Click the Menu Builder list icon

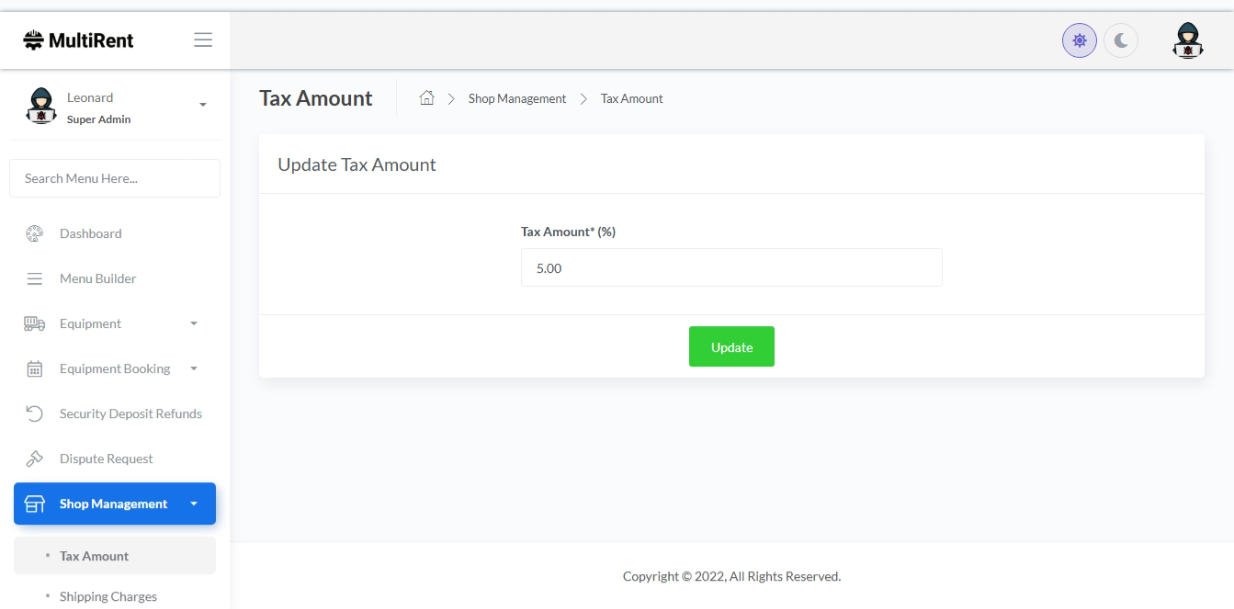click(34, 279)
